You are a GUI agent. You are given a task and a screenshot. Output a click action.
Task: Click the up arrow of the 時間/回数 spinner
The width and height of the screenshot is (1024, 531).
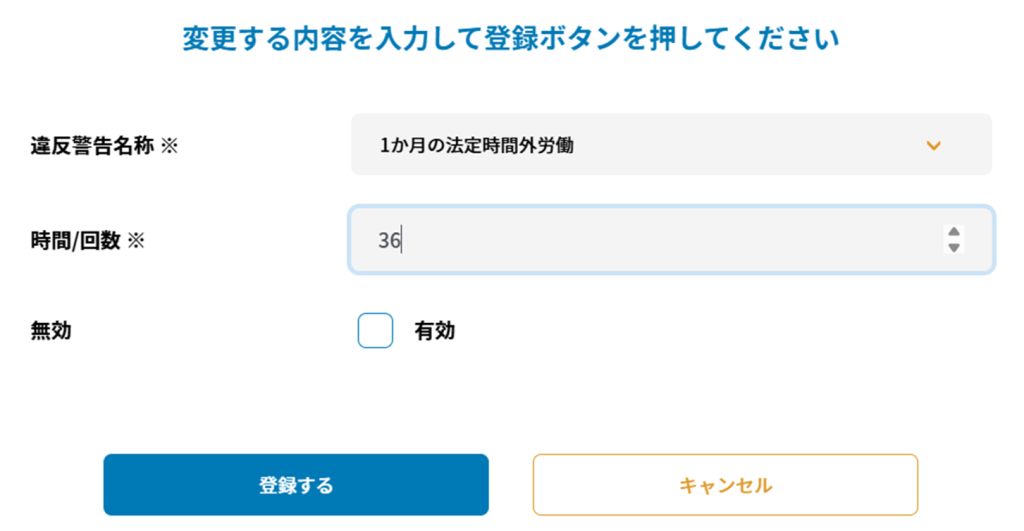tap(953, 232)
